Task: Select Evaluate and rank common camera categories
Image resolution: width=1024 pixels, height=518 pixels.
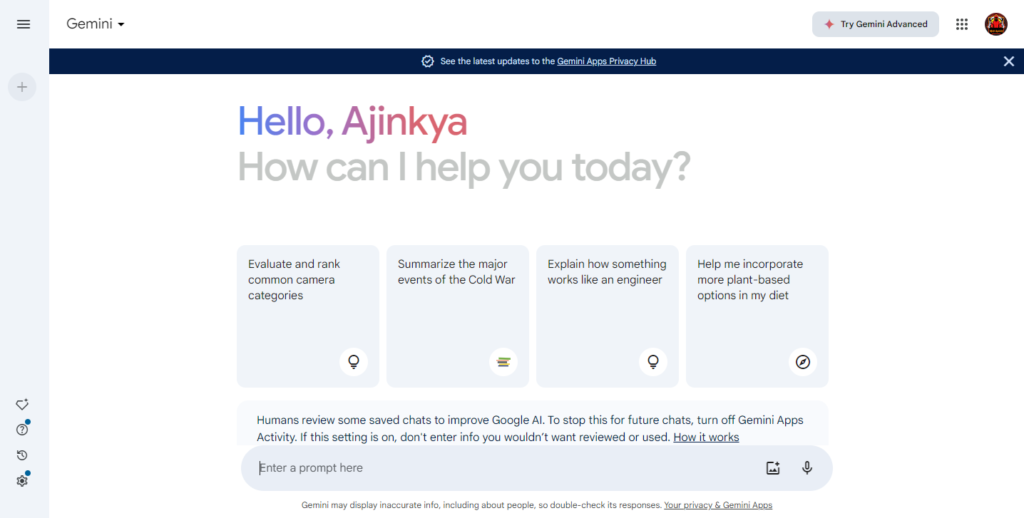Action: 308,316
